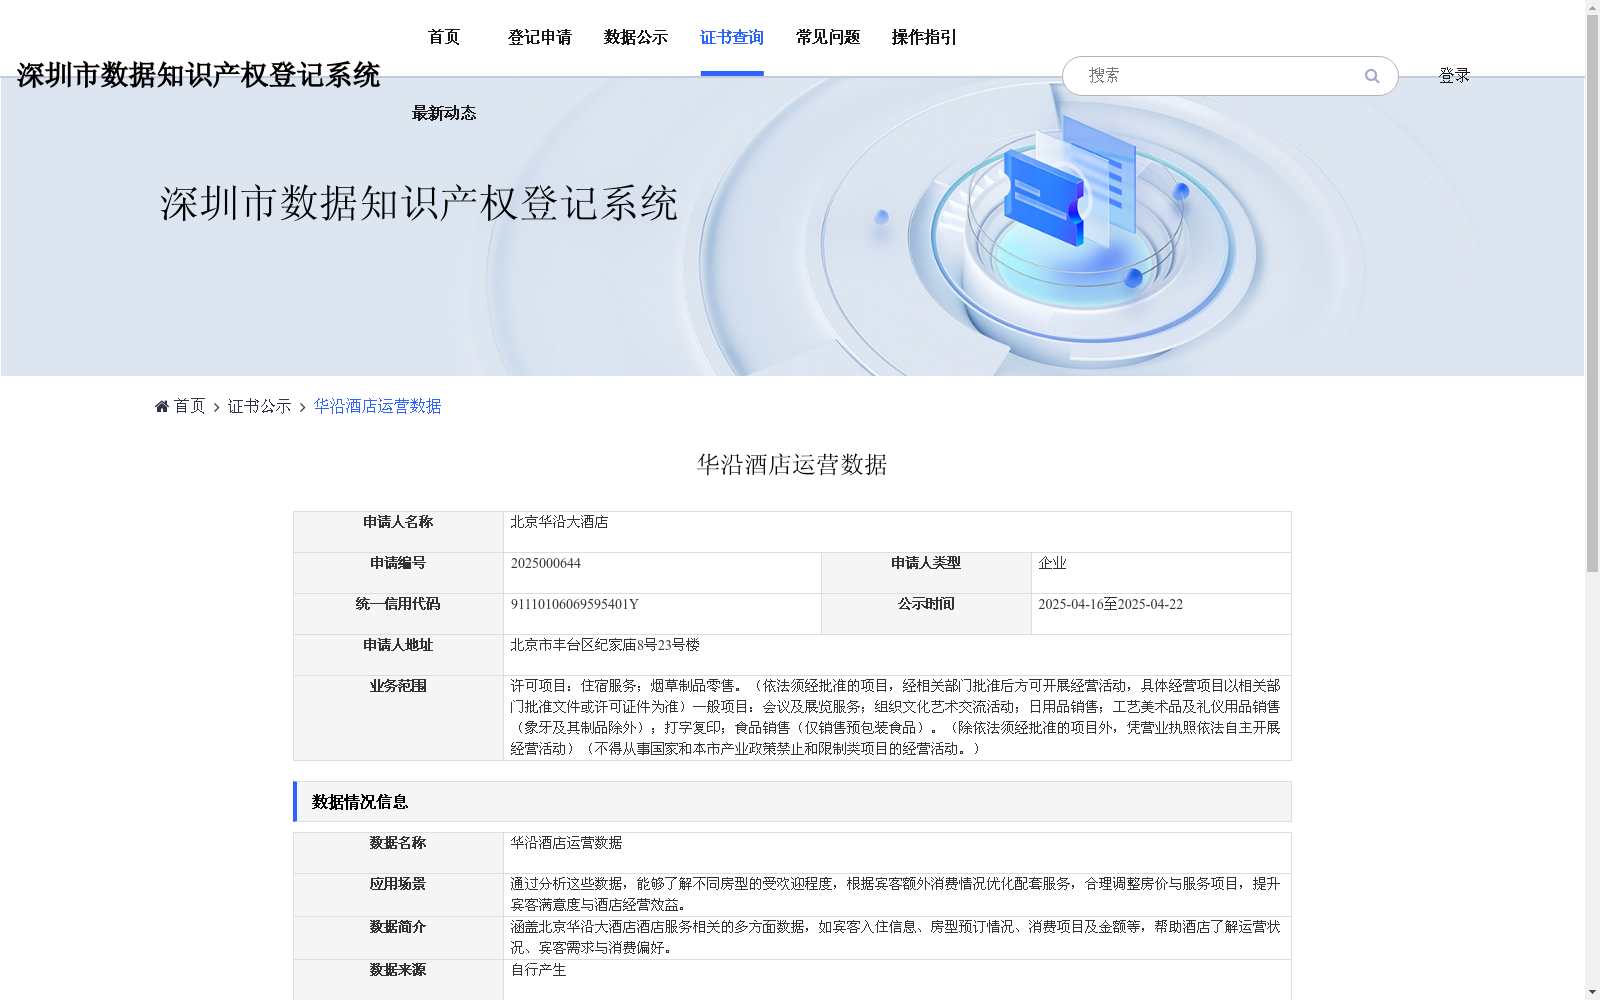Click publicity period 2025-04-16至2025-04-22
The height and width of the screenshot is (1000, 1600).
pos(1110,604)
